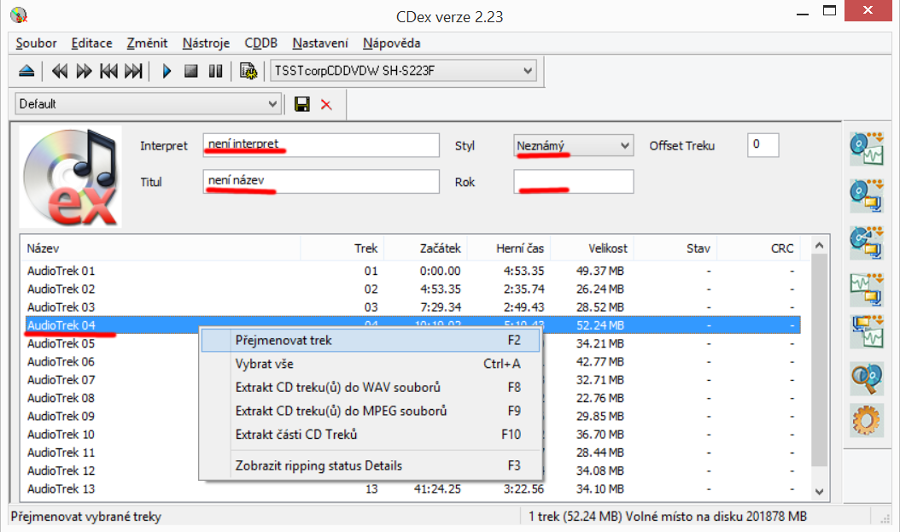900x532 pixels.
Task: Pause playback using the pause button
Action: [214, 71]
